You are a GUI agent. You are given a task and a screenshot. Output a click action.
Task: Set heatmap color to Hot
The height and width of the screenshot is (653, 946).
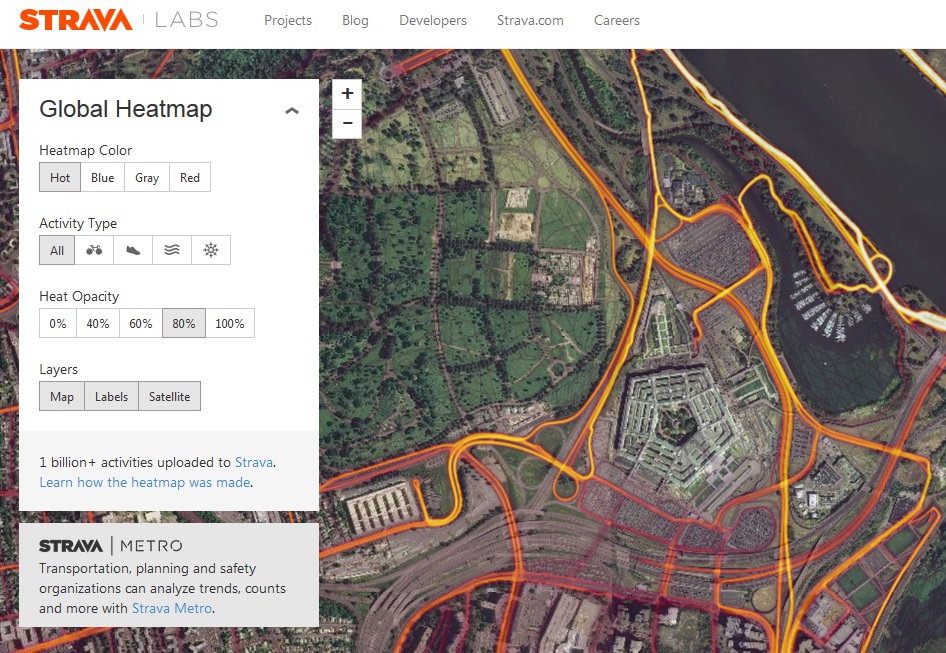click(60, 177)
